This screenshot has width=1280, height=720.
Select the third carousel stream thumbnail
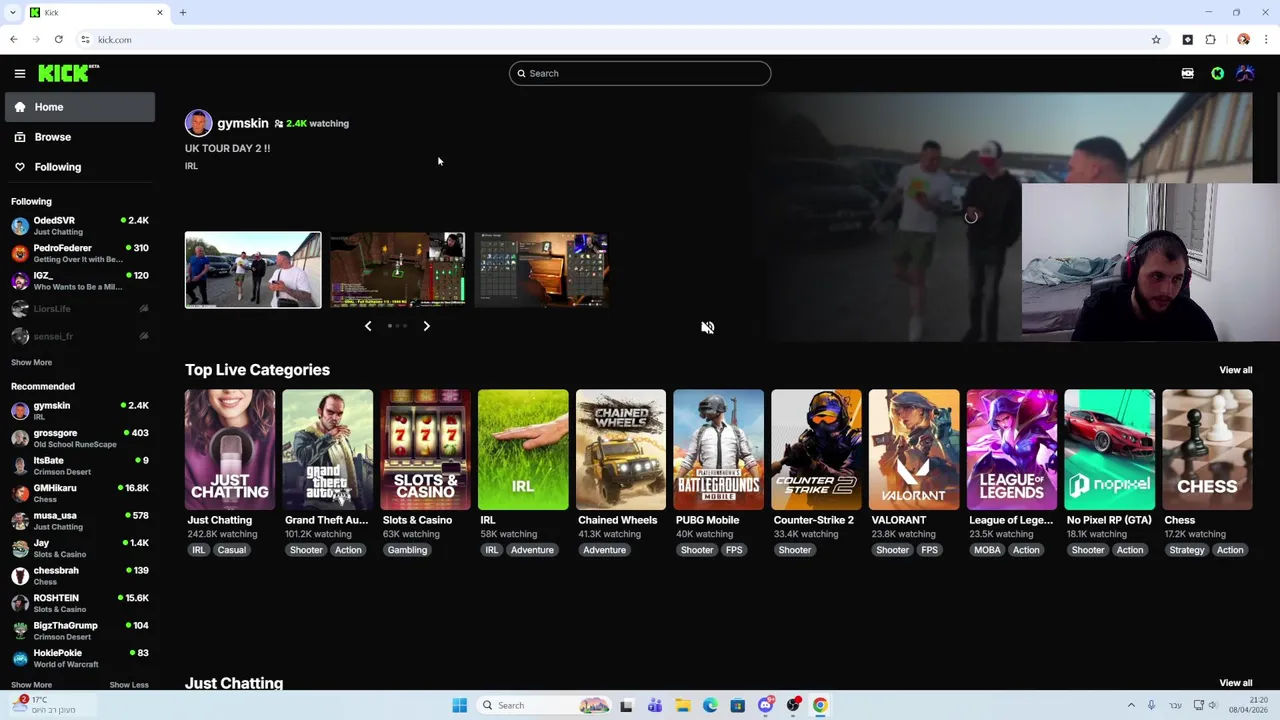tap(541, 270)
